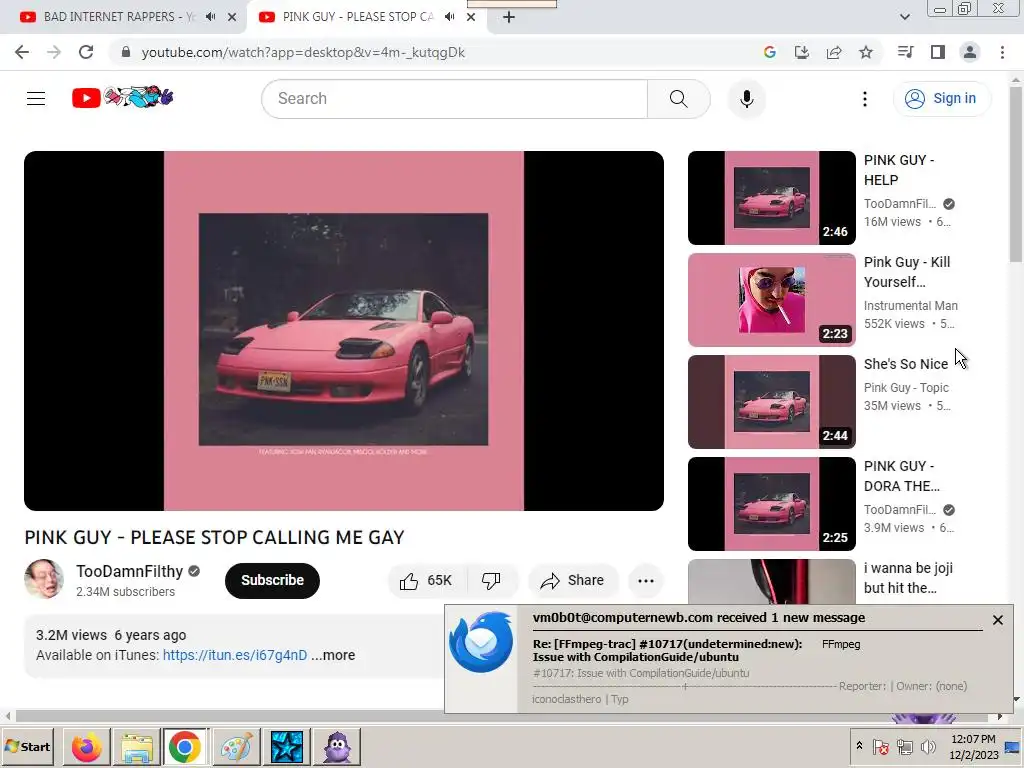Open a new tab with the plus button
This screenshot has width=1024, height=768.
pyautogui.click(x=509, y=18)
